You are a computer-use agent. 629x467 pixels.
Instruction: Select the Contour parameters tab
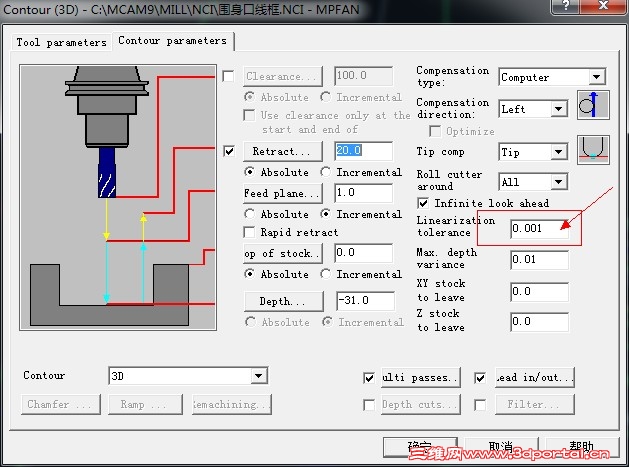[172, 41]
